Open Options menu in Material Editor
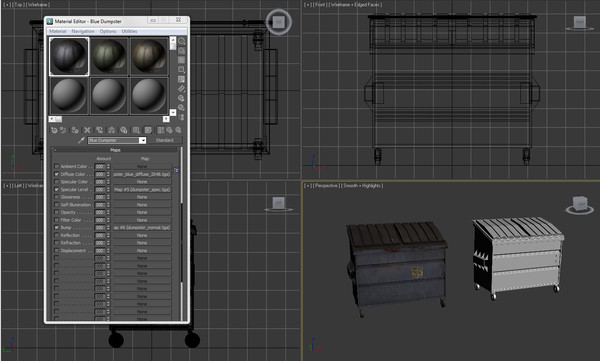The image size is (600, 361). point(108,31)
